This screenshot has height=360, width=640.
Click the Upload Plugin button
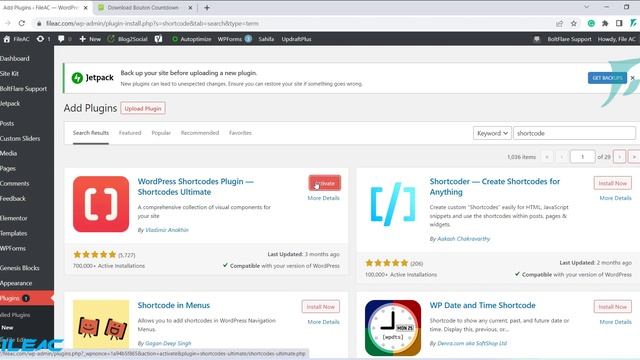click(143, 108)
